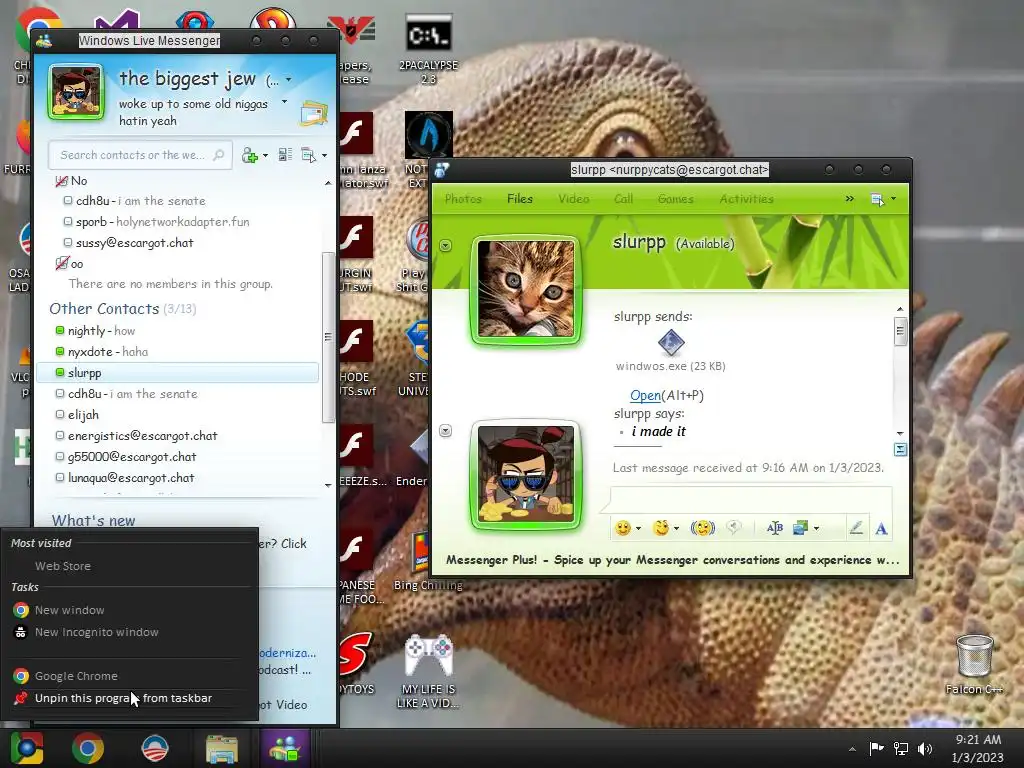Click the chat history toggle icon beside scrollbar
Viewport: 1024px width, 768px height.
(x=900, y=449)
